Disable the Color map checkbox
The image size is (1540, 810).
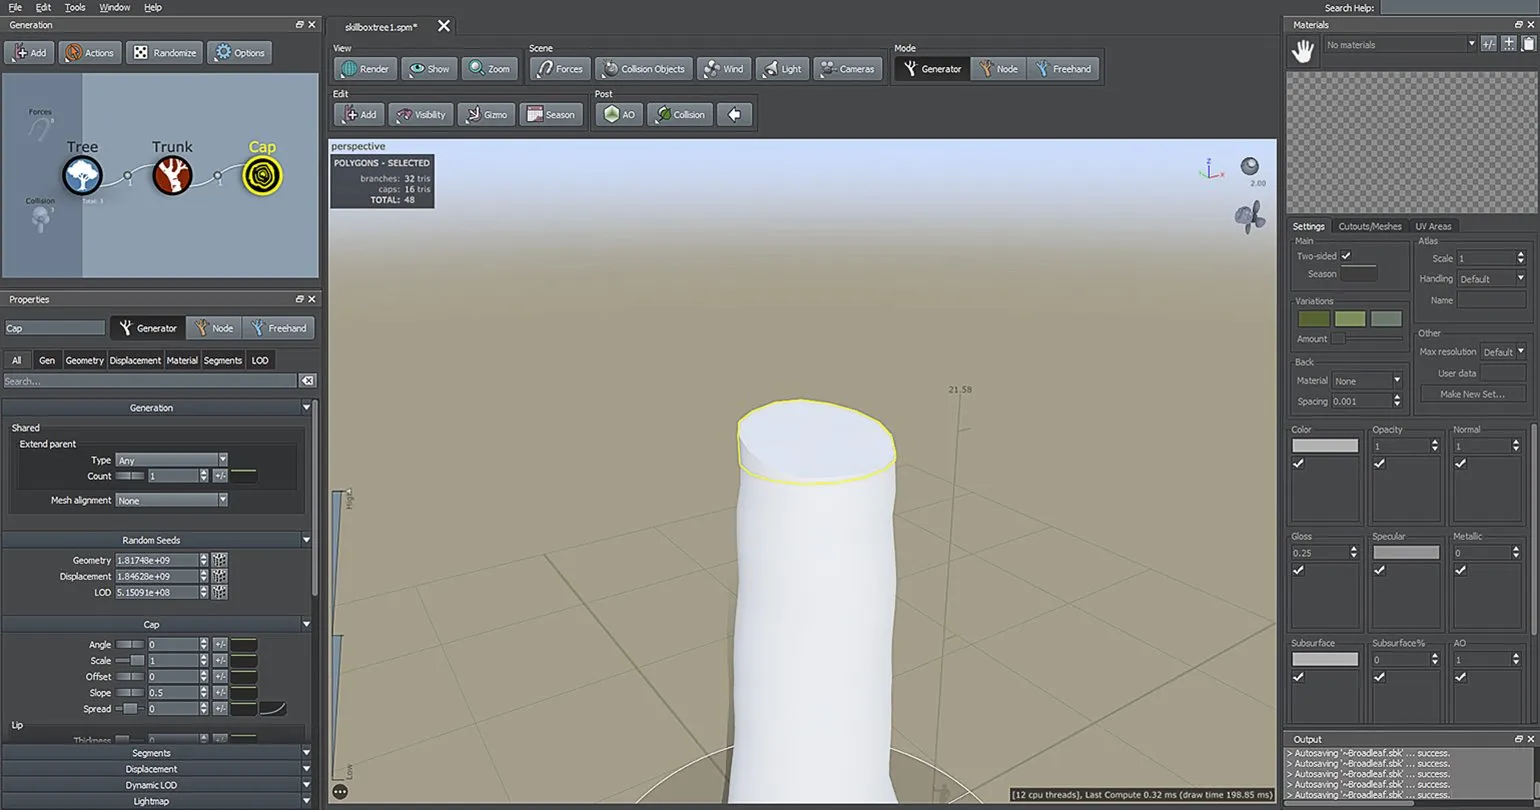click(x=1298, y=464)
